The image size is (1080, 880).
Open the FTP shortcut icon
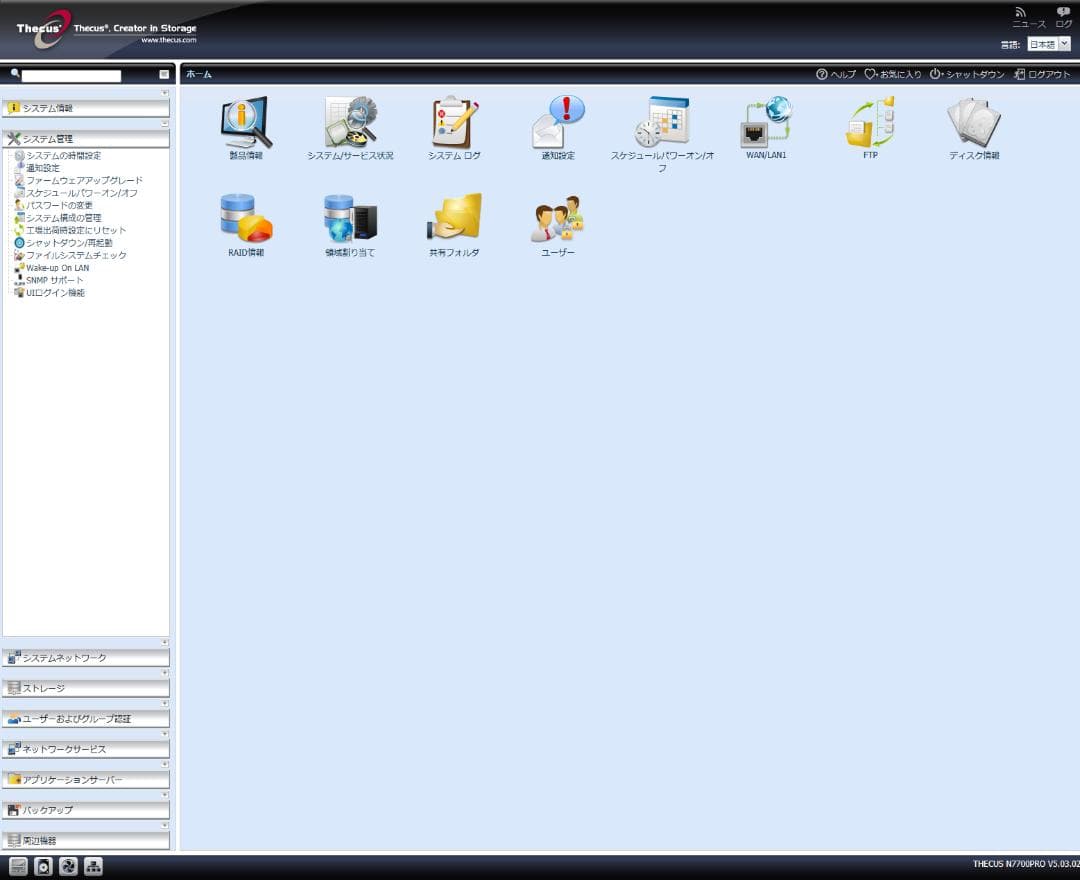click(x=870, y=124)
